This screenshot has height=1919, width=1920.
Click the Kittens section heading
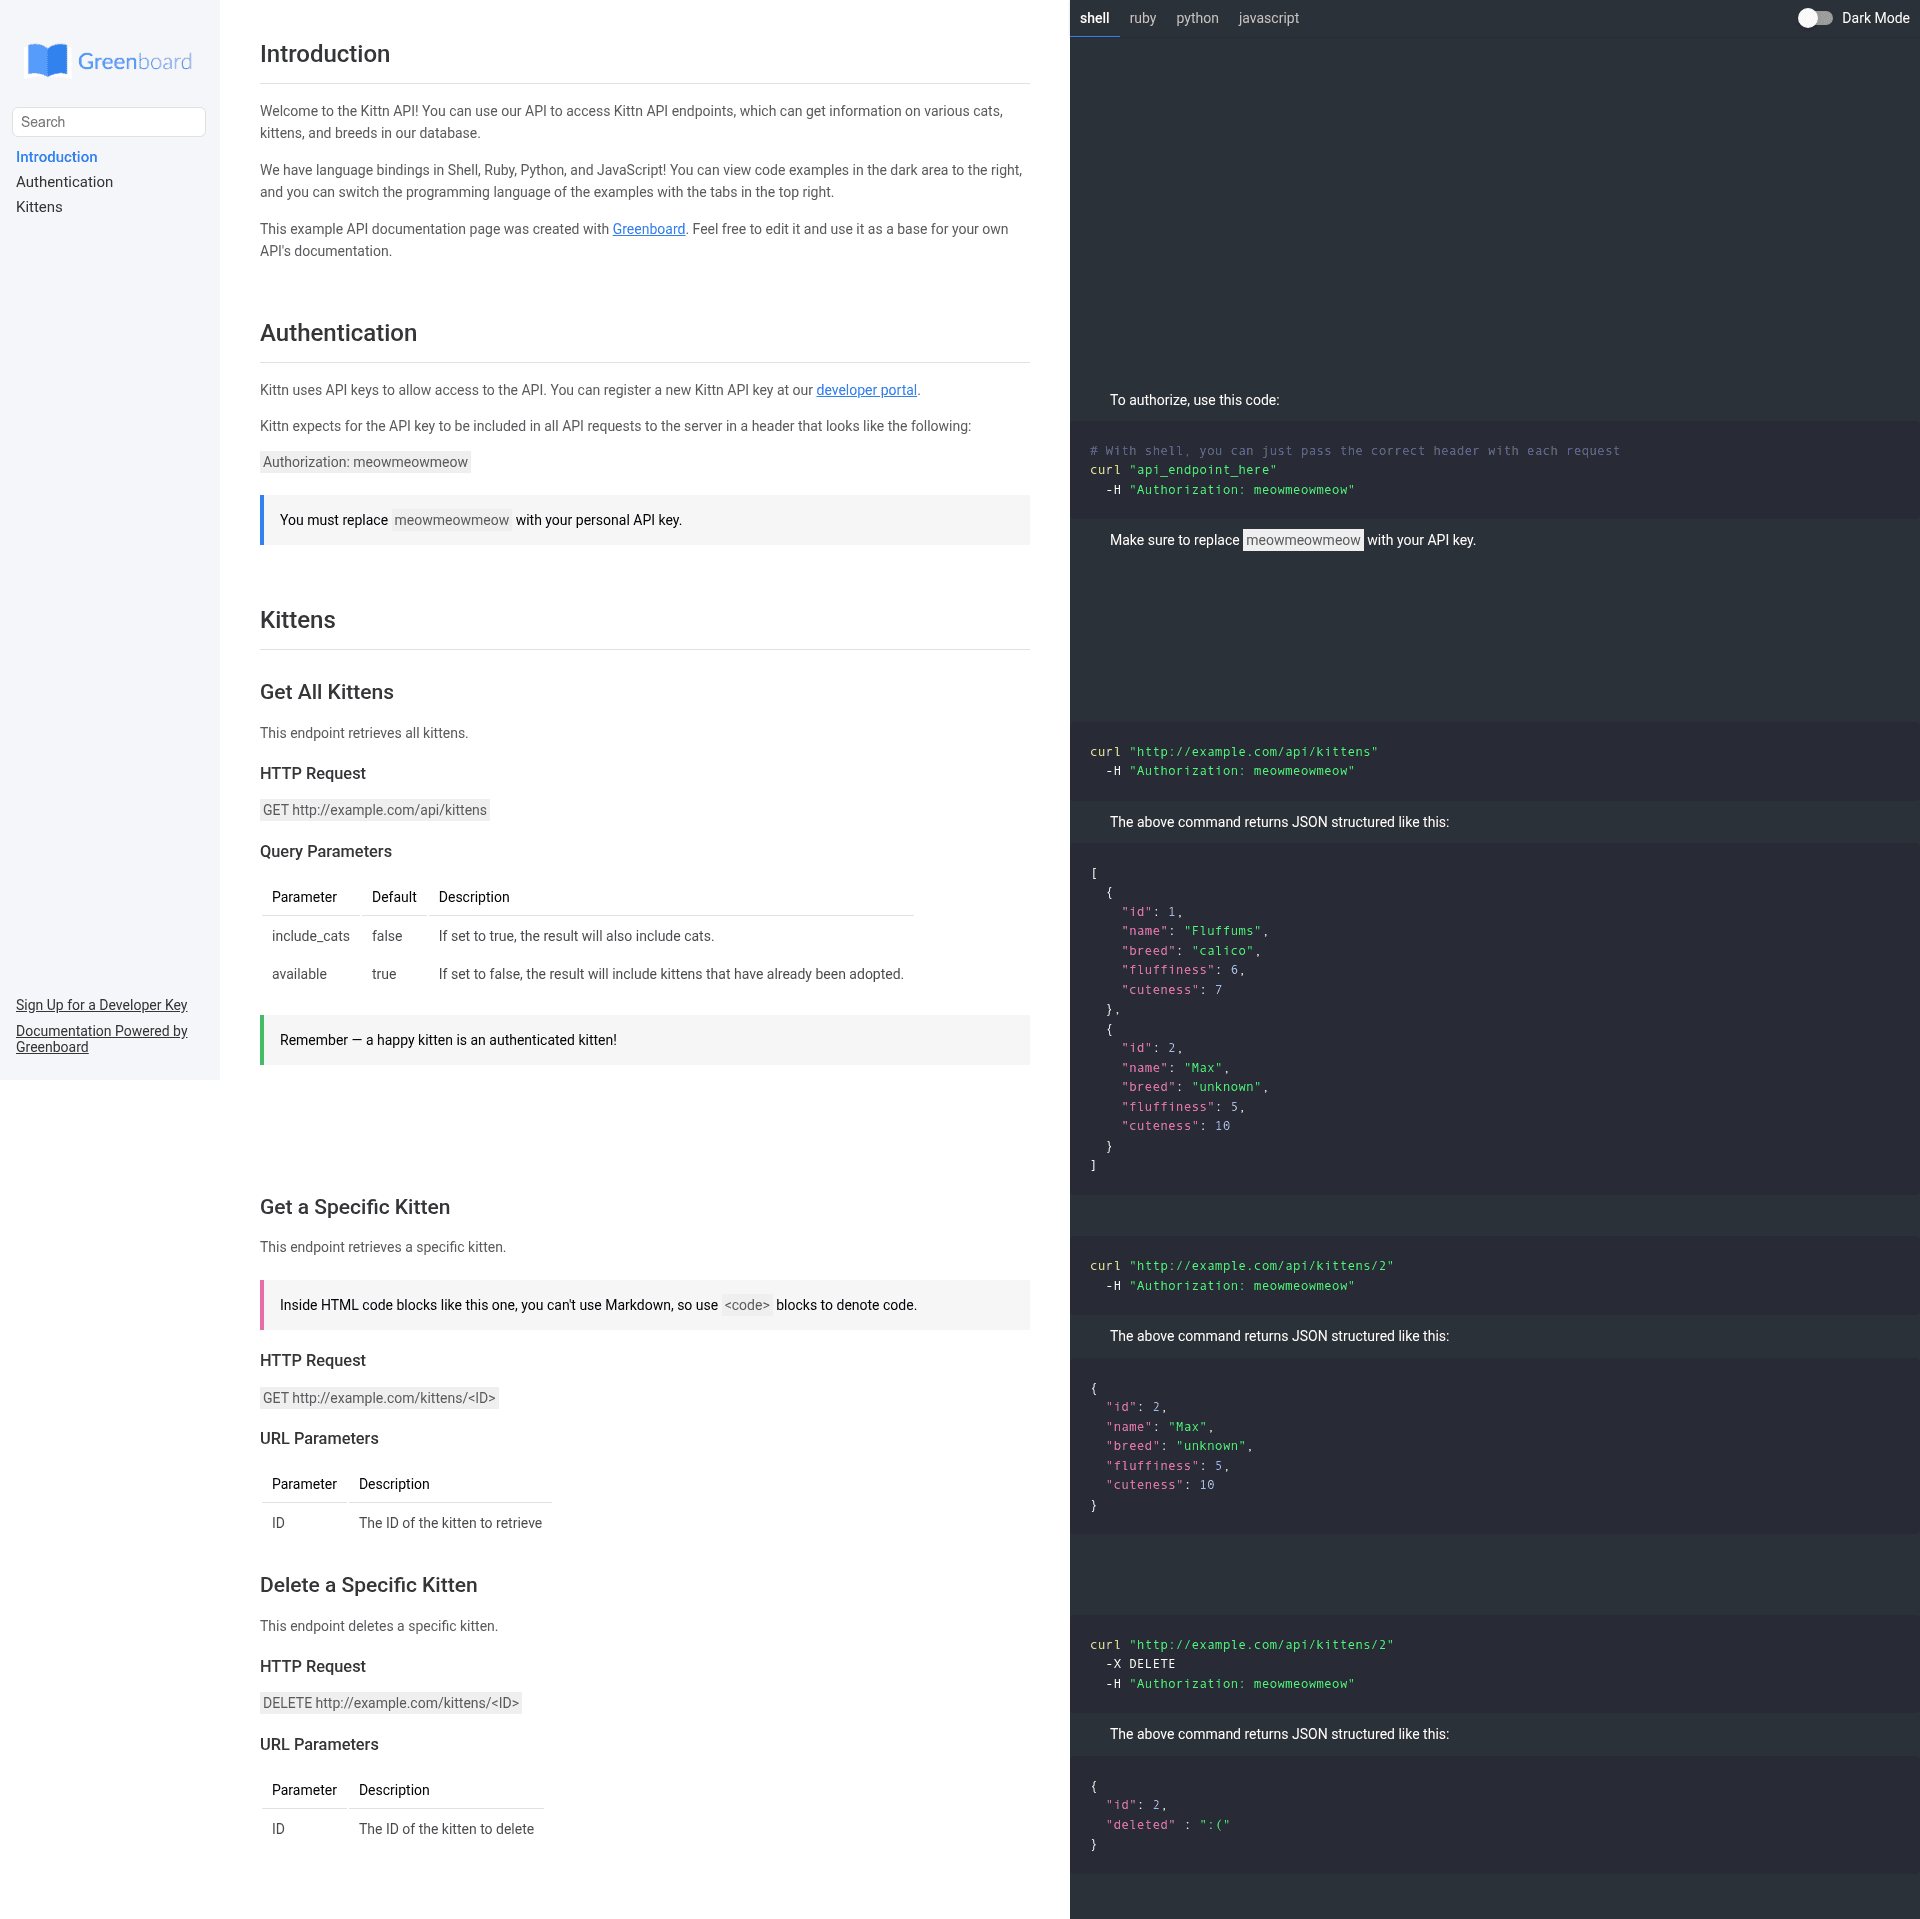click(298, 620)
